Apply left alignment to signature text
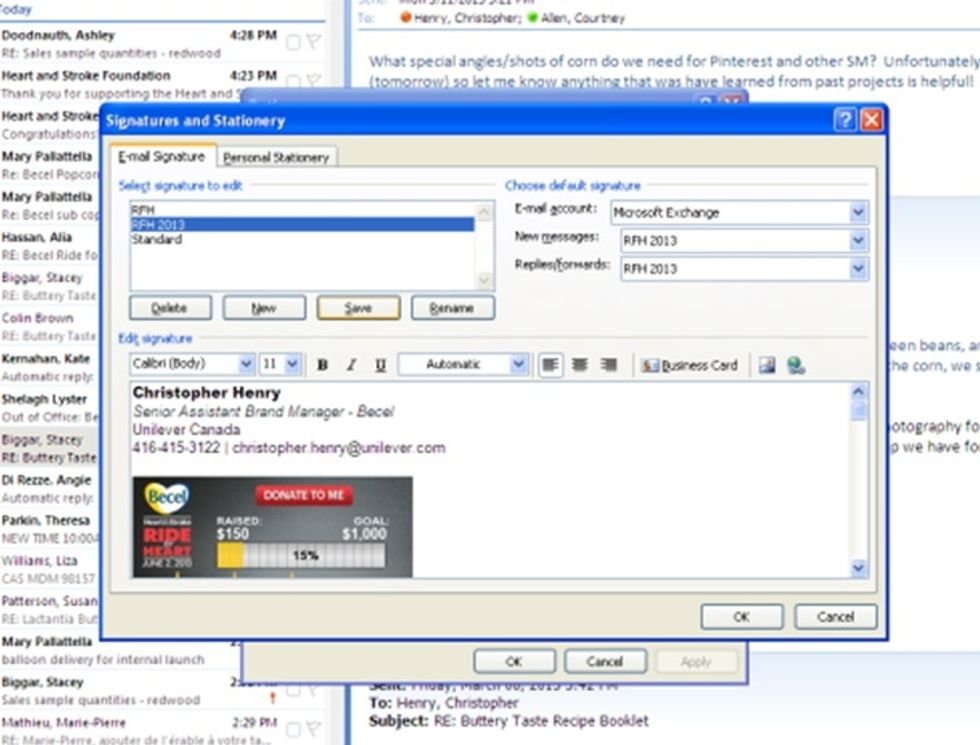This screenshot has width=980, height=745. coord(551,365)
